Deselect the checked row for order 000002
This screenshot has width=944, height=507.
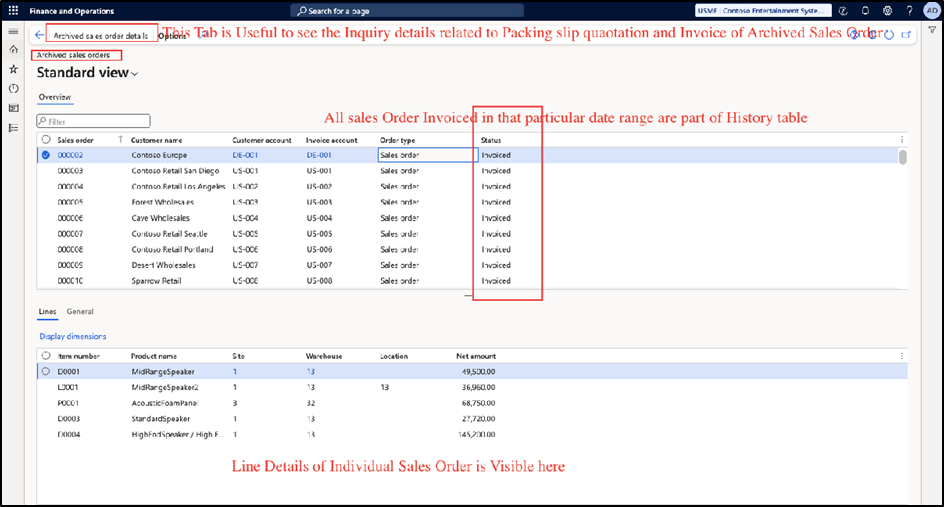click(x=46, y=155)
